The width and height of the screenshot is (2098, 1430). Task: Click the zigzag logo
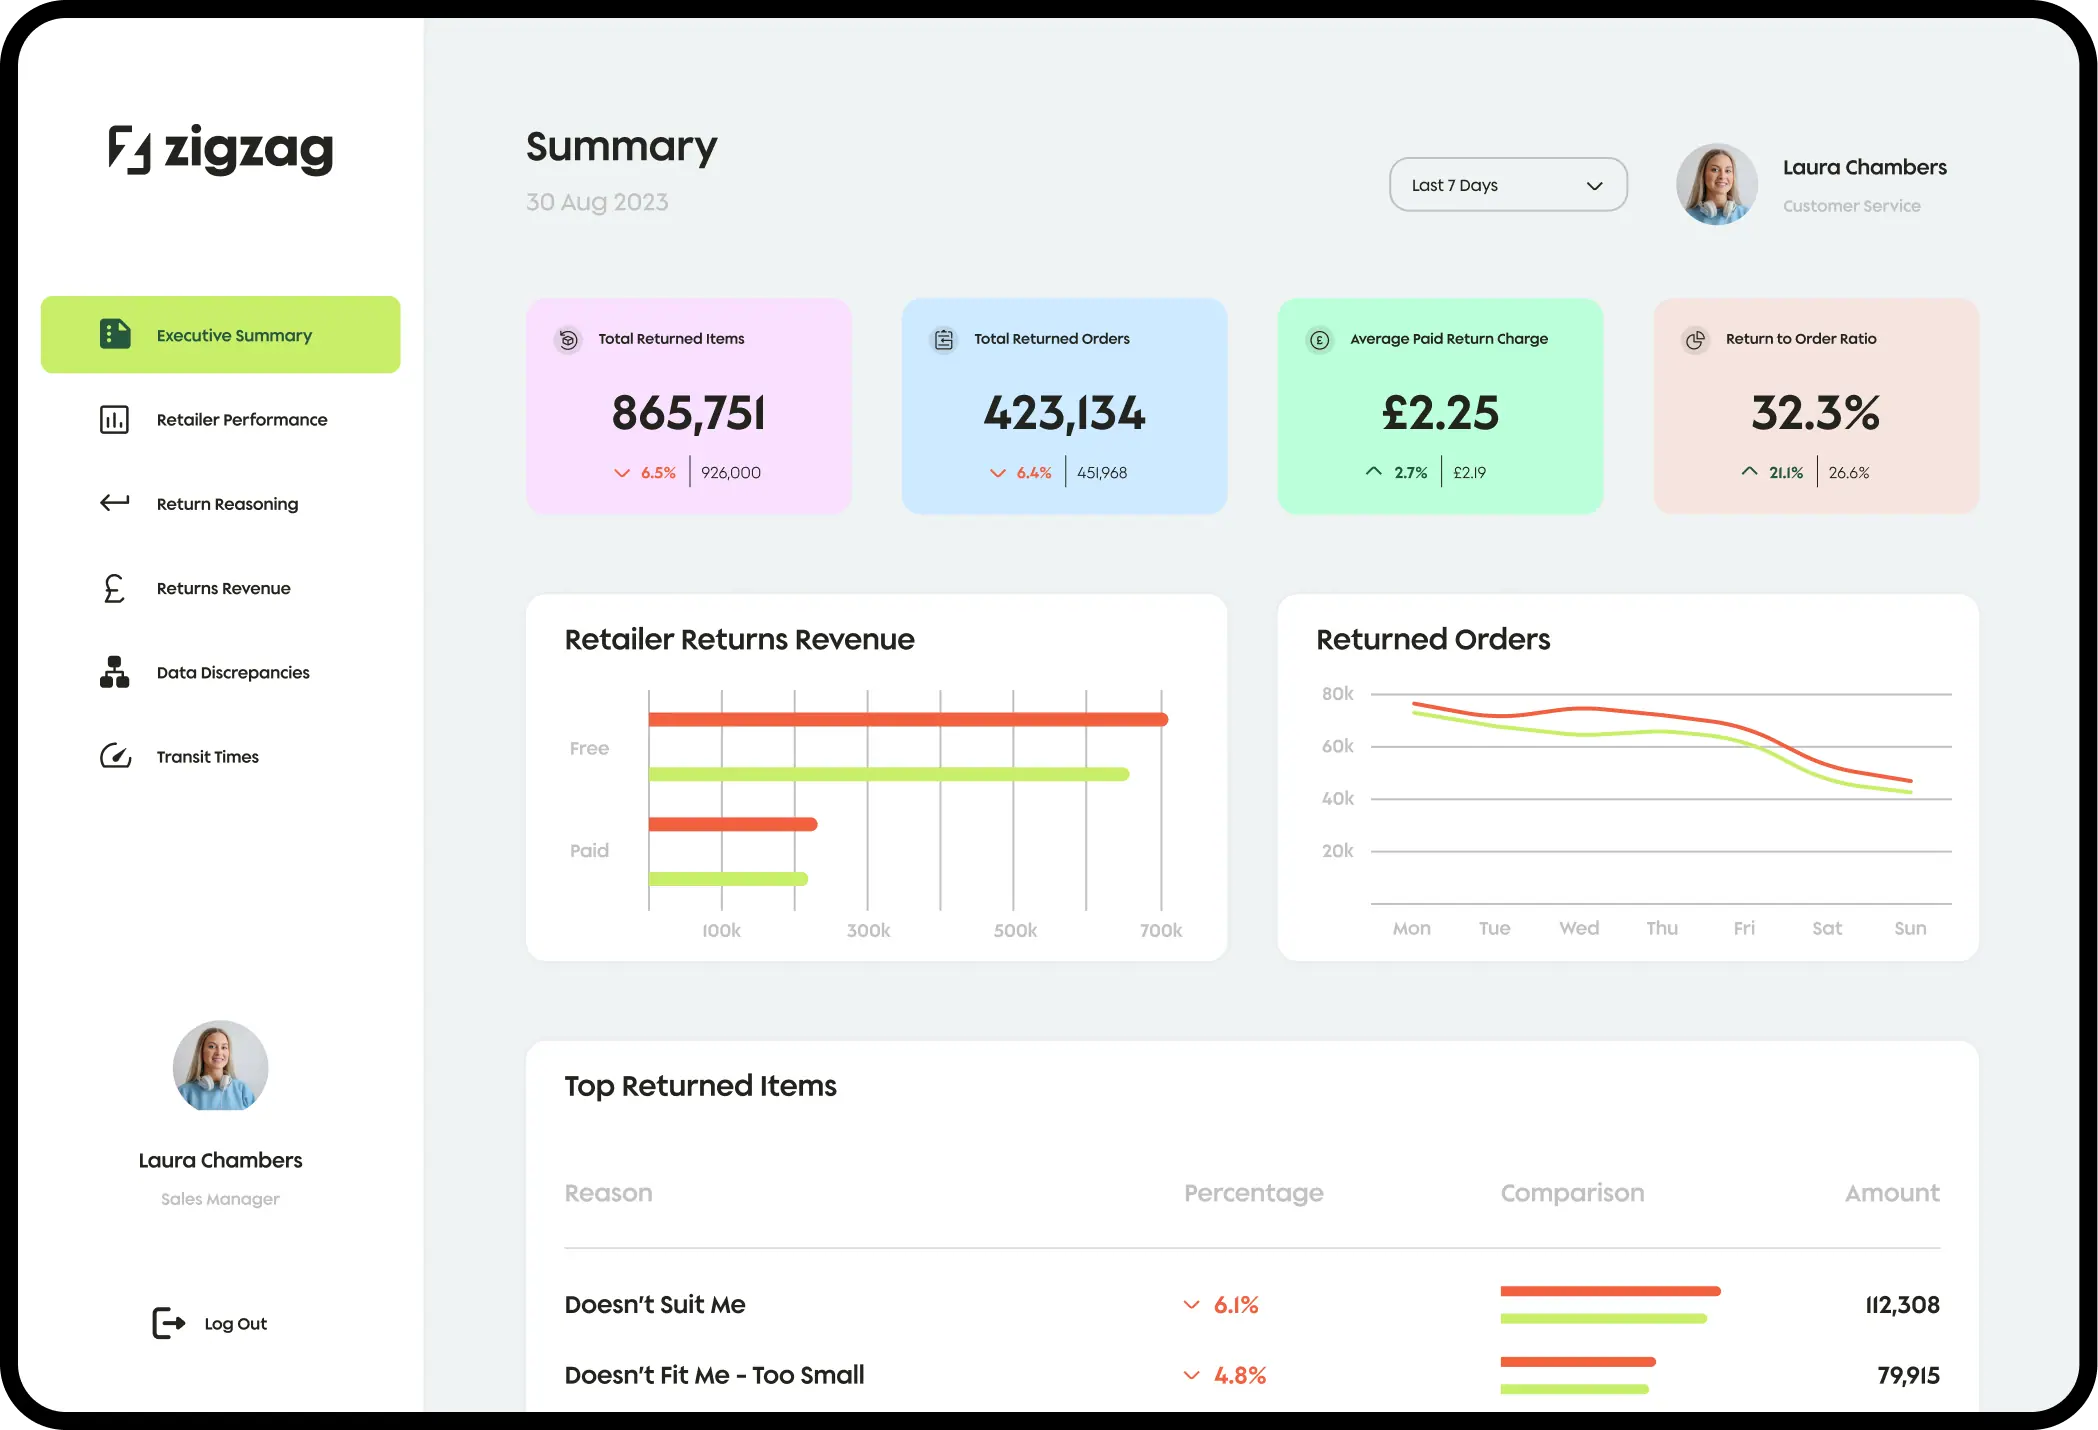[x=220, y=148]
